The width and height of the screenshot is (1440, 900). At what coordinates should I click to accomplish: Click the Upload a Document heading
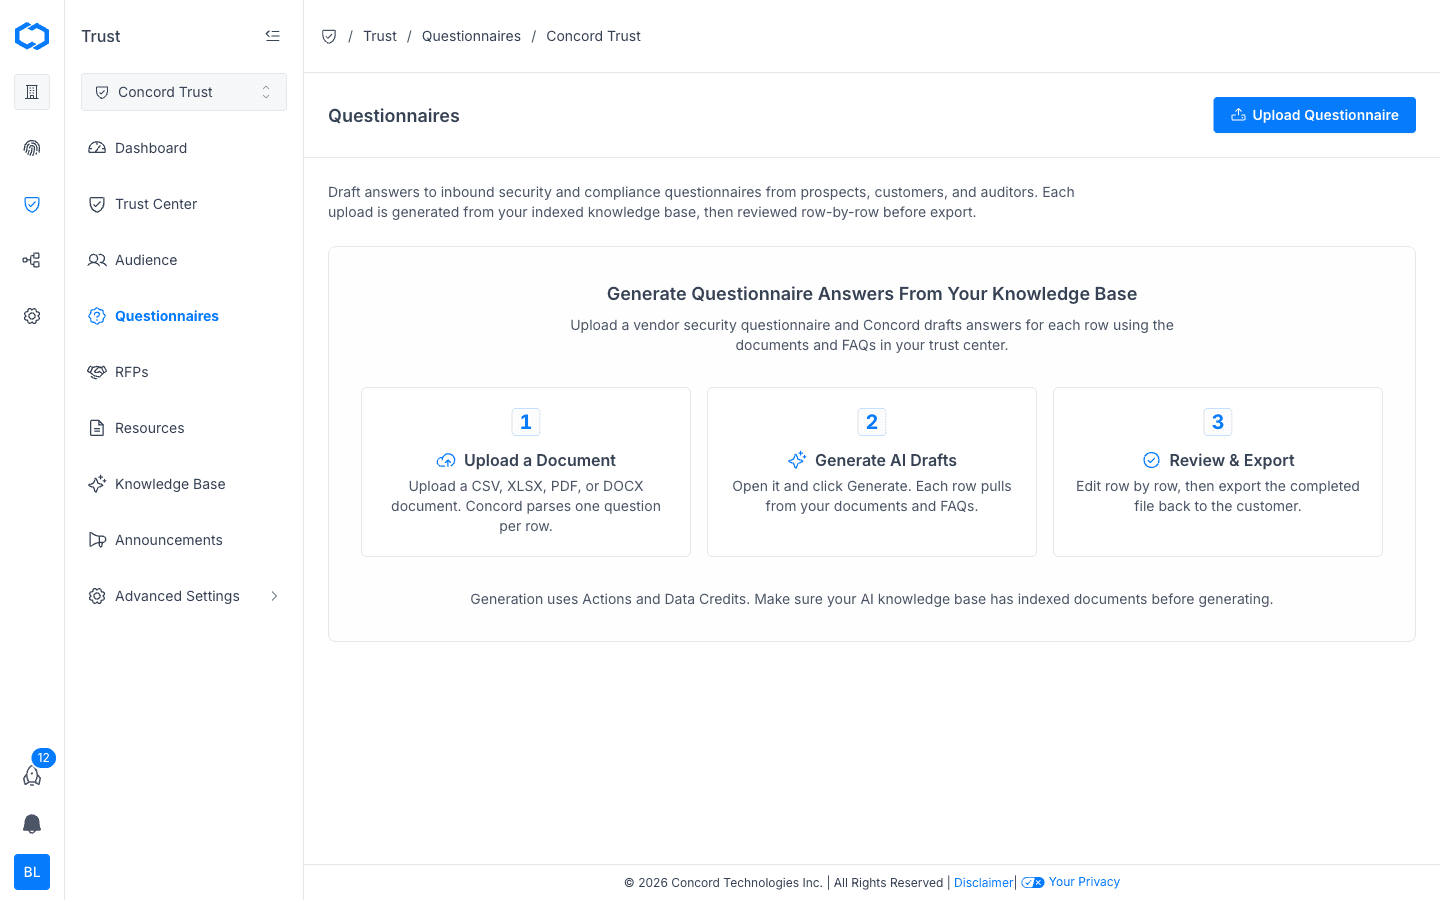point(540,460)
